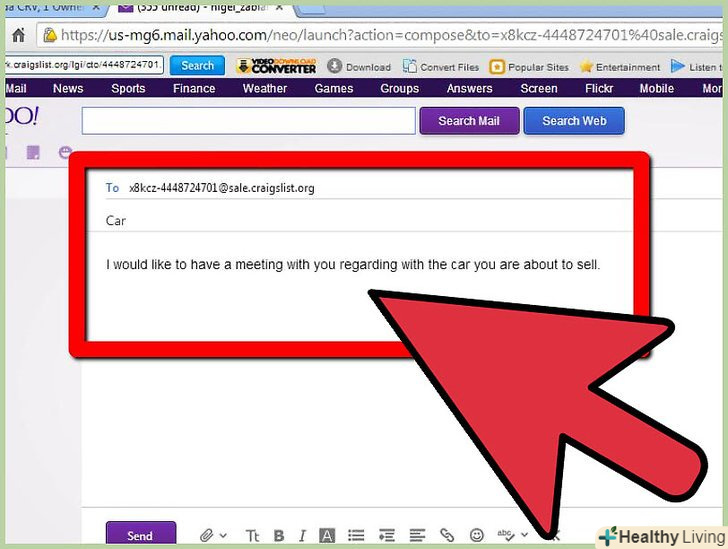Click the Yahoo! logo
Image resolution: width=728 pixels, height=549 pixels.
pos(22,116)
